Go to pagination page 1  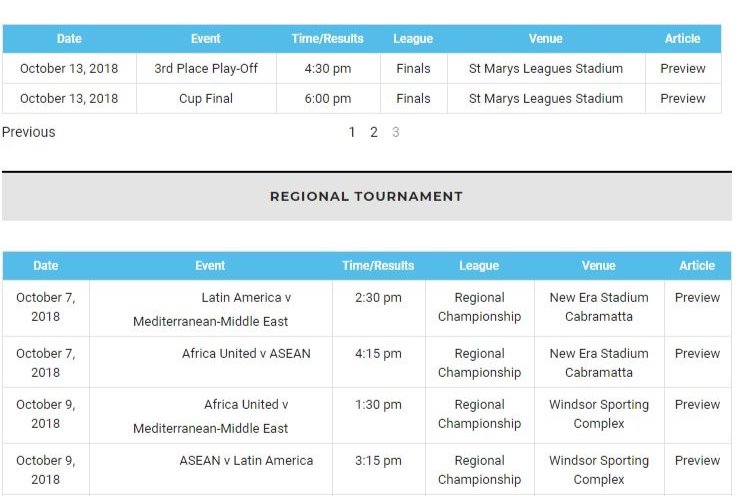tap(352, 132)
